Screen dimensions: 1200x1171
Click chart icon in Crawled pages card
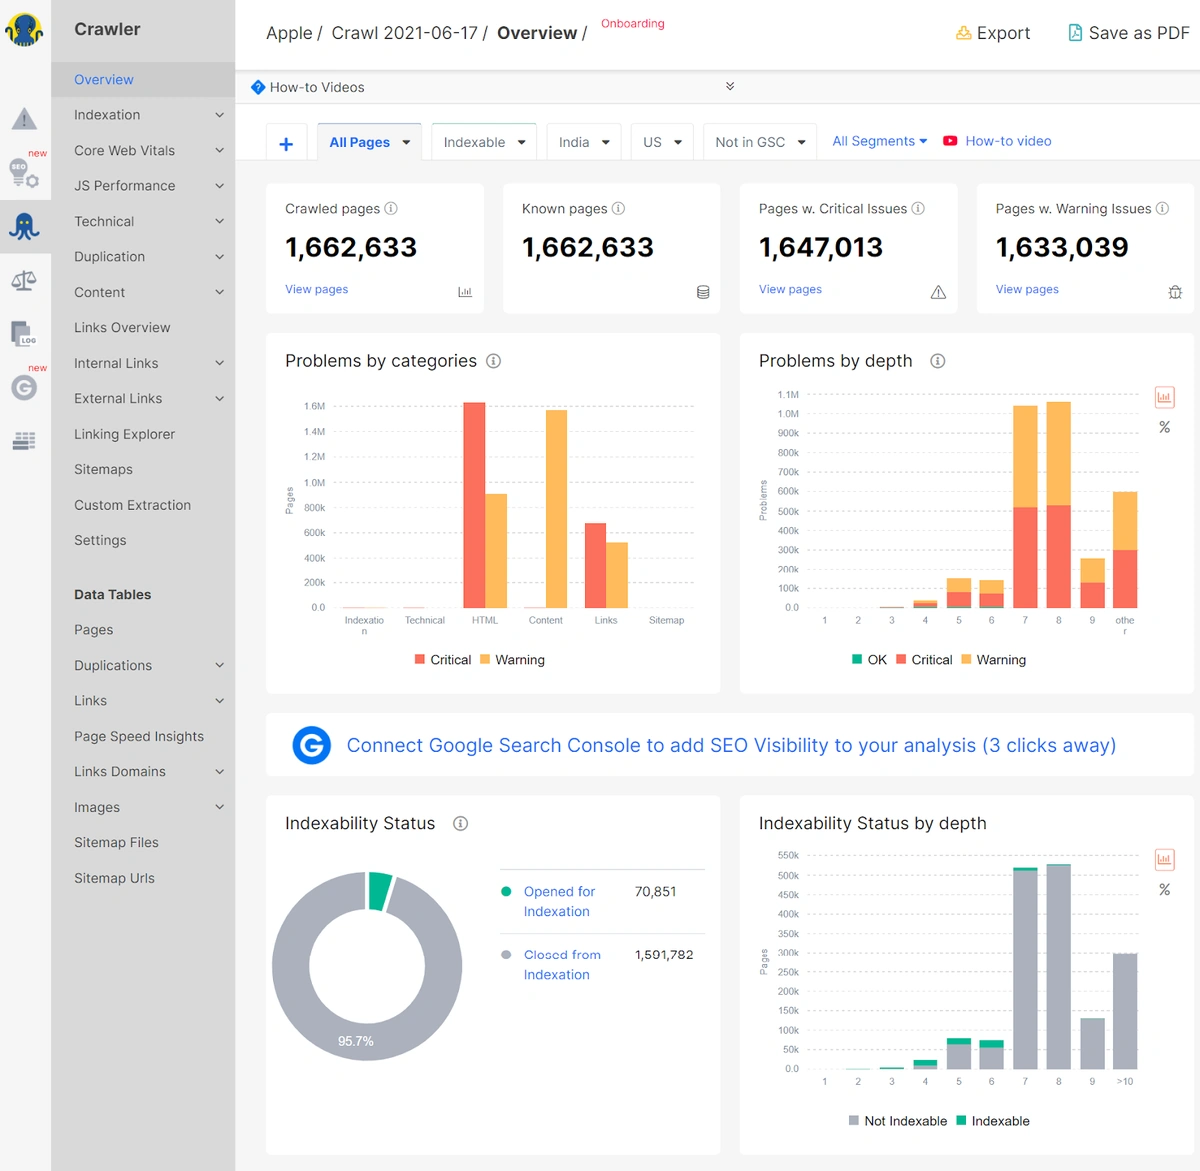tap(465, 292)
